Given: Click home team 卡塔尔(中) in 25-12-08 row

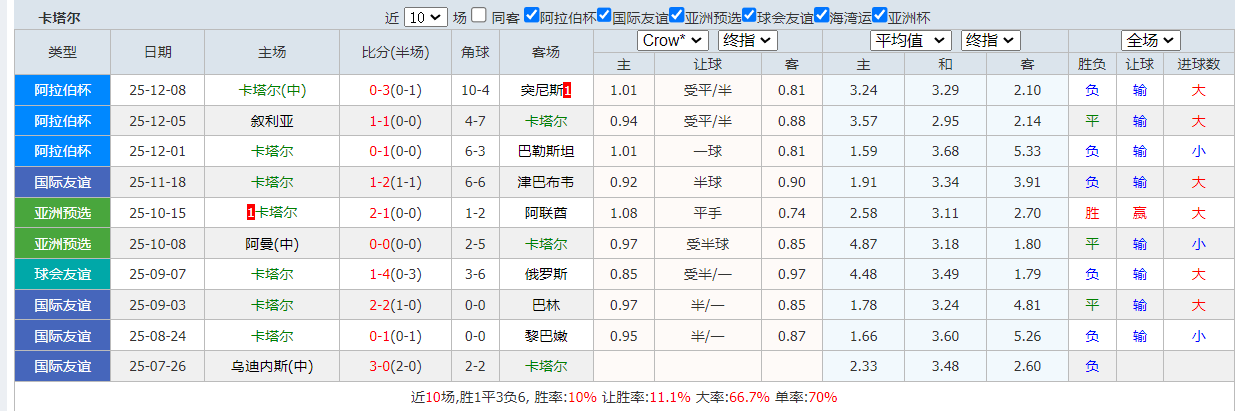Looking at the screenshot, I should (x=272, y=90).
